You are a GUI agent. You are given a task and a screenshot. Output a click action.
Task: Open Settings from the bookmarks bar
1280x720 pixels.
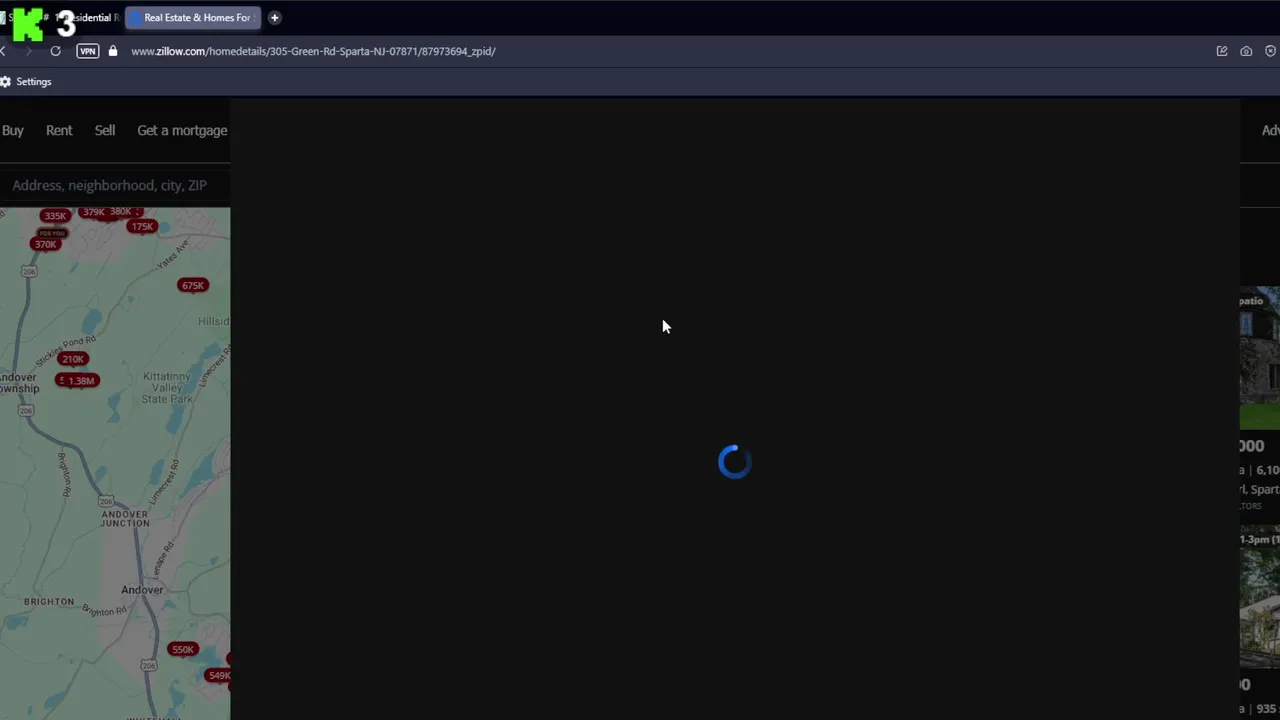26,82
